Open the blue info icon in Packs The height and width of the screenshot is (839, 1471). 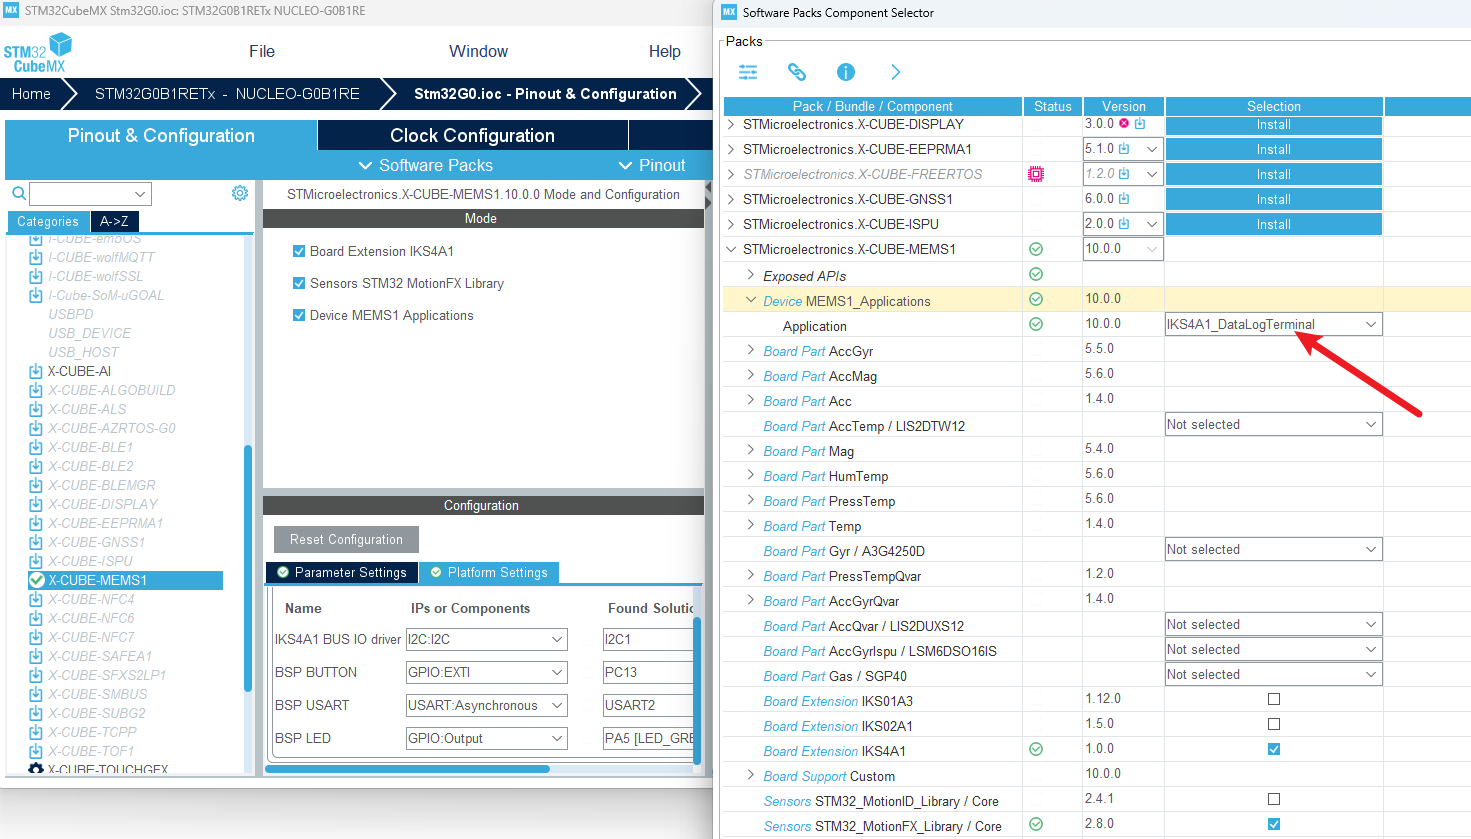846,72
